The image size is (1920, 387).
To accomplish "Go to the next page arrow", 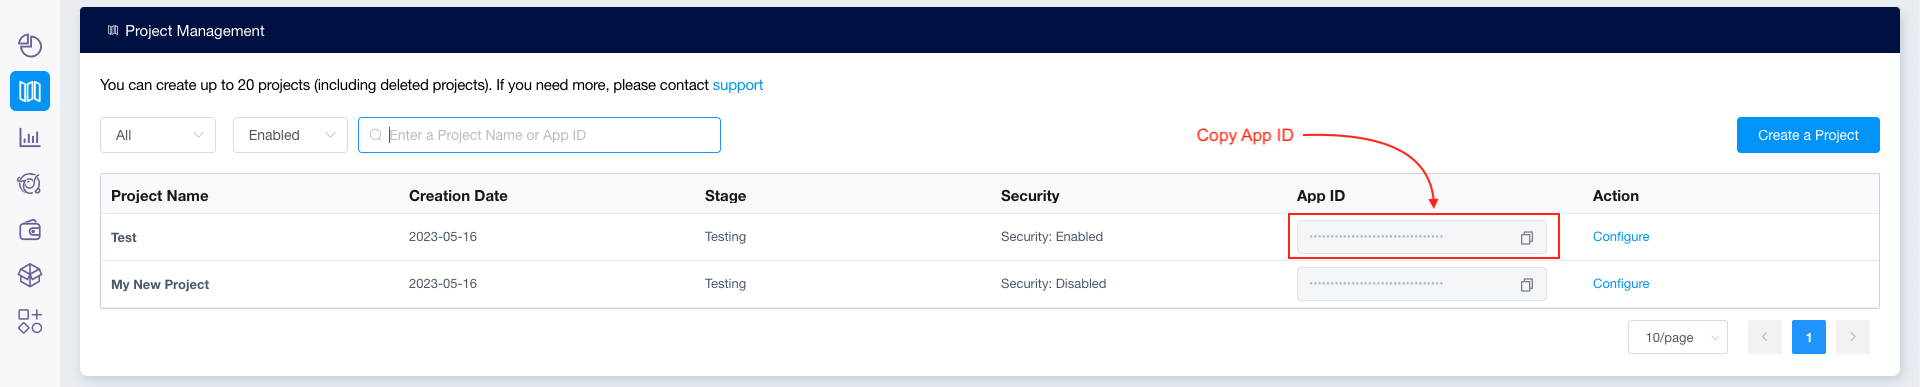I will 1853,337.
